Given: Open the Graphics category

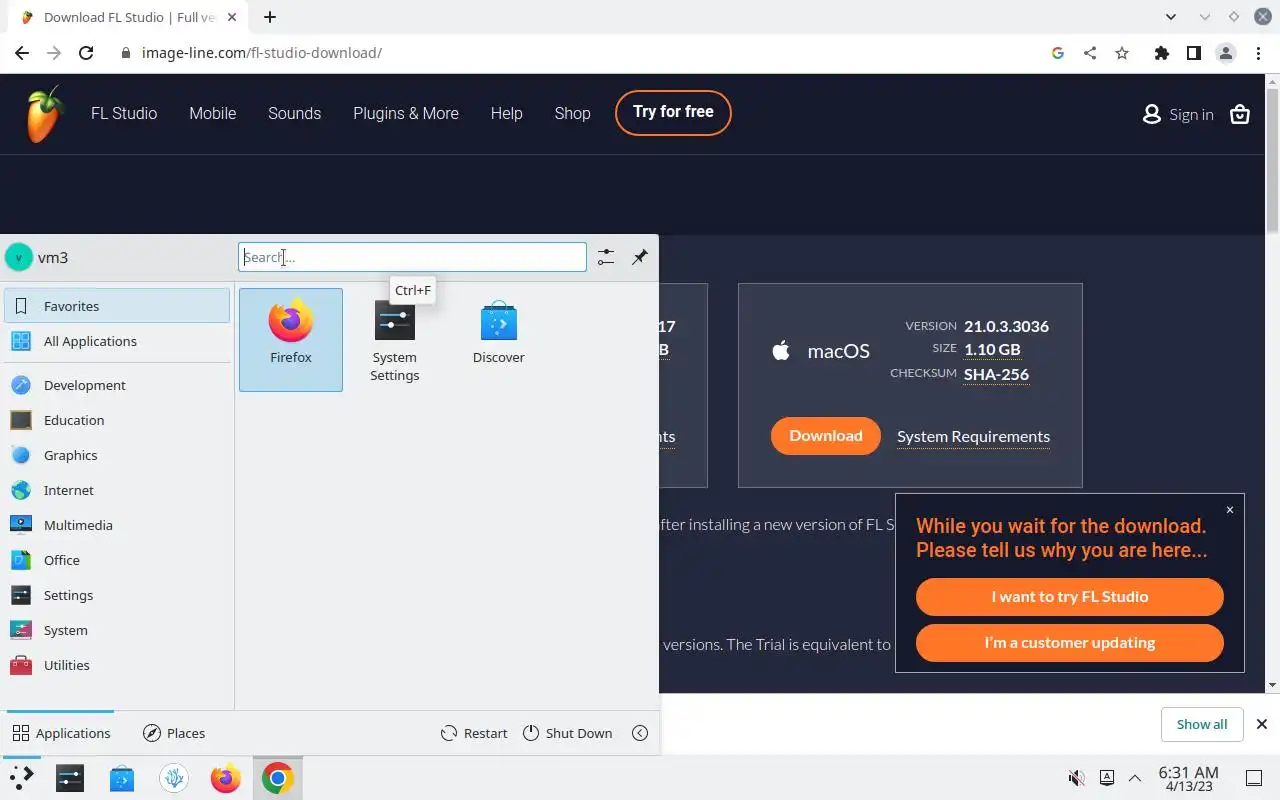Looking at the screenshot, I should pos(118,455).
